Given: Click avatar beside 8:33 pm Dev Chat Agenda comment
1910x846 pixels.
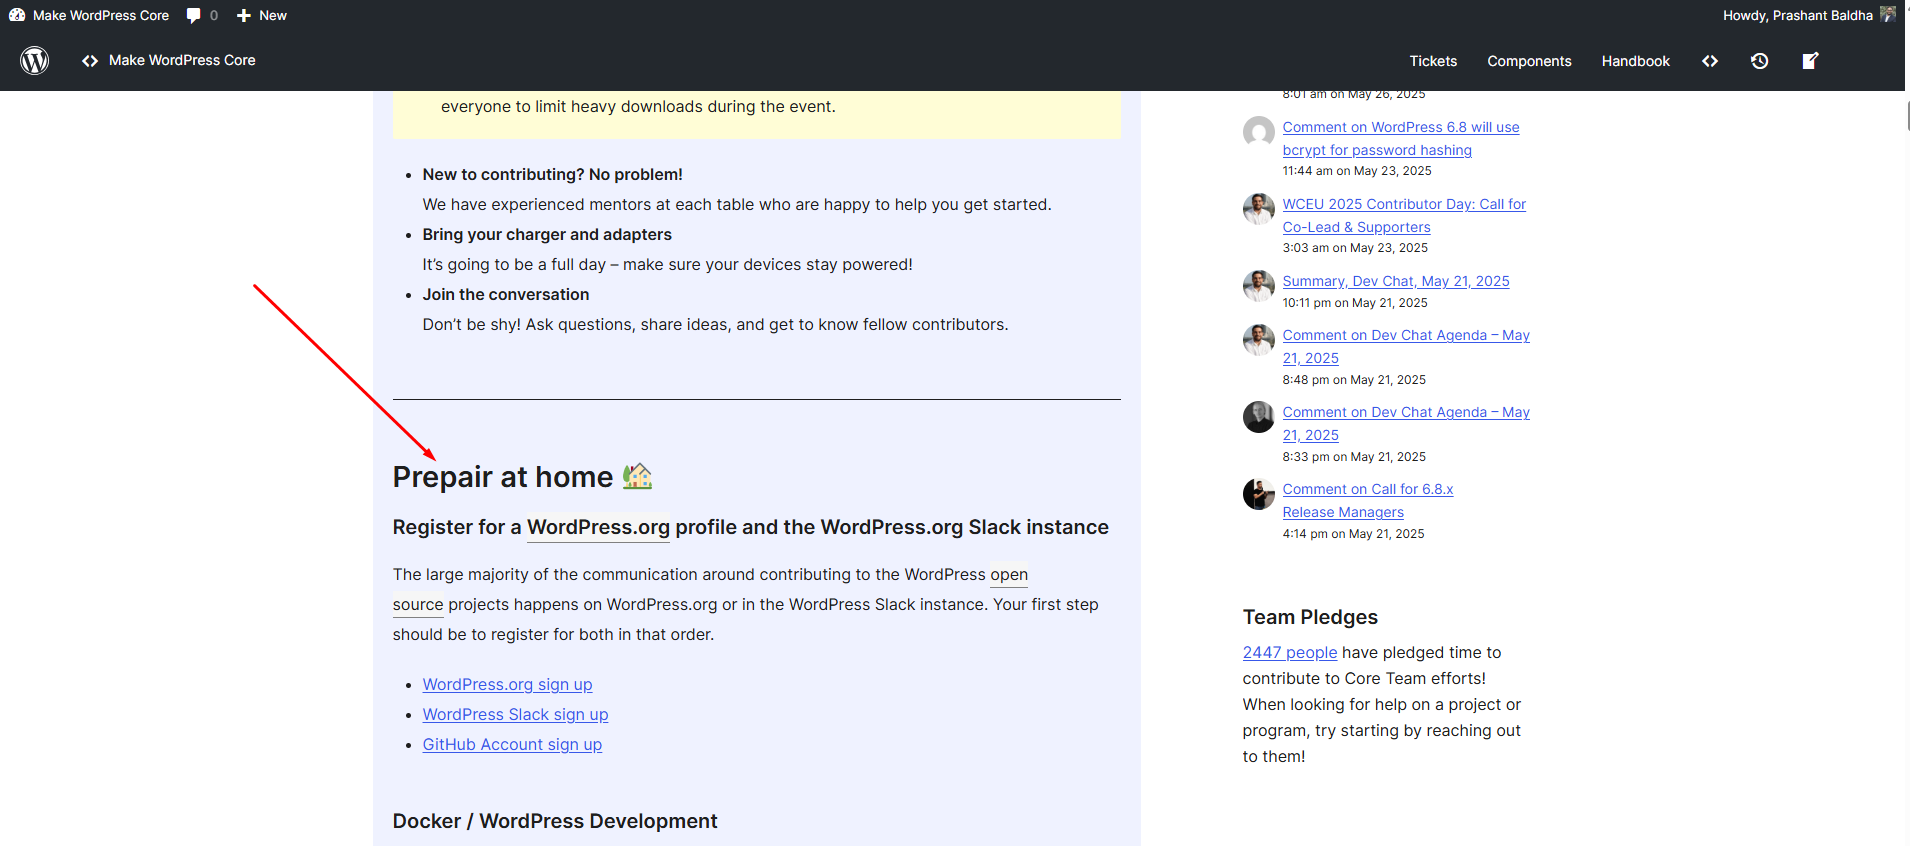Looking at the screenshot, I should pos(1259,417).
